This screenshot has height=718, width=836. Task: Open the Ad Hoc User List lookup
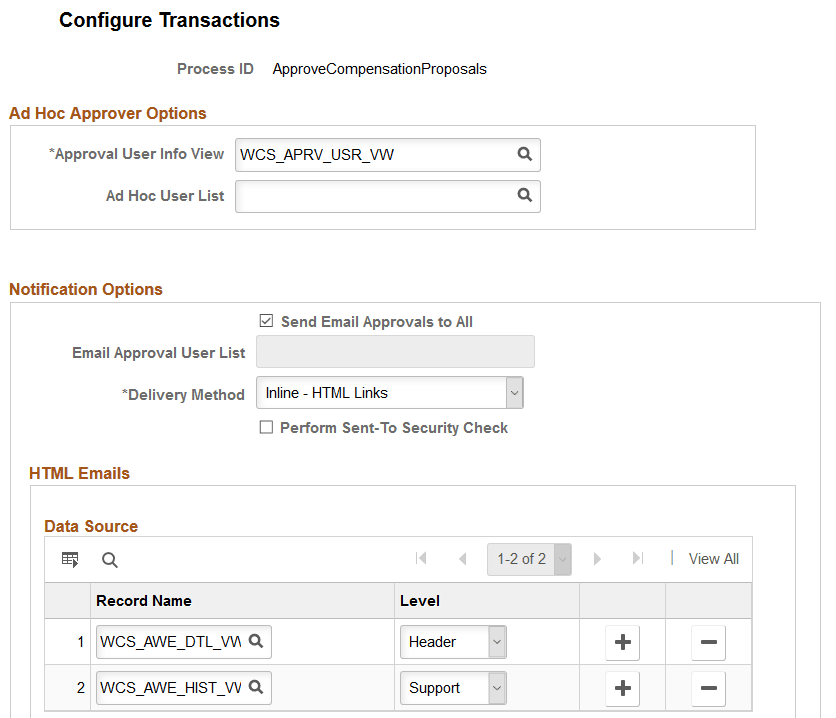click(525, 196)
